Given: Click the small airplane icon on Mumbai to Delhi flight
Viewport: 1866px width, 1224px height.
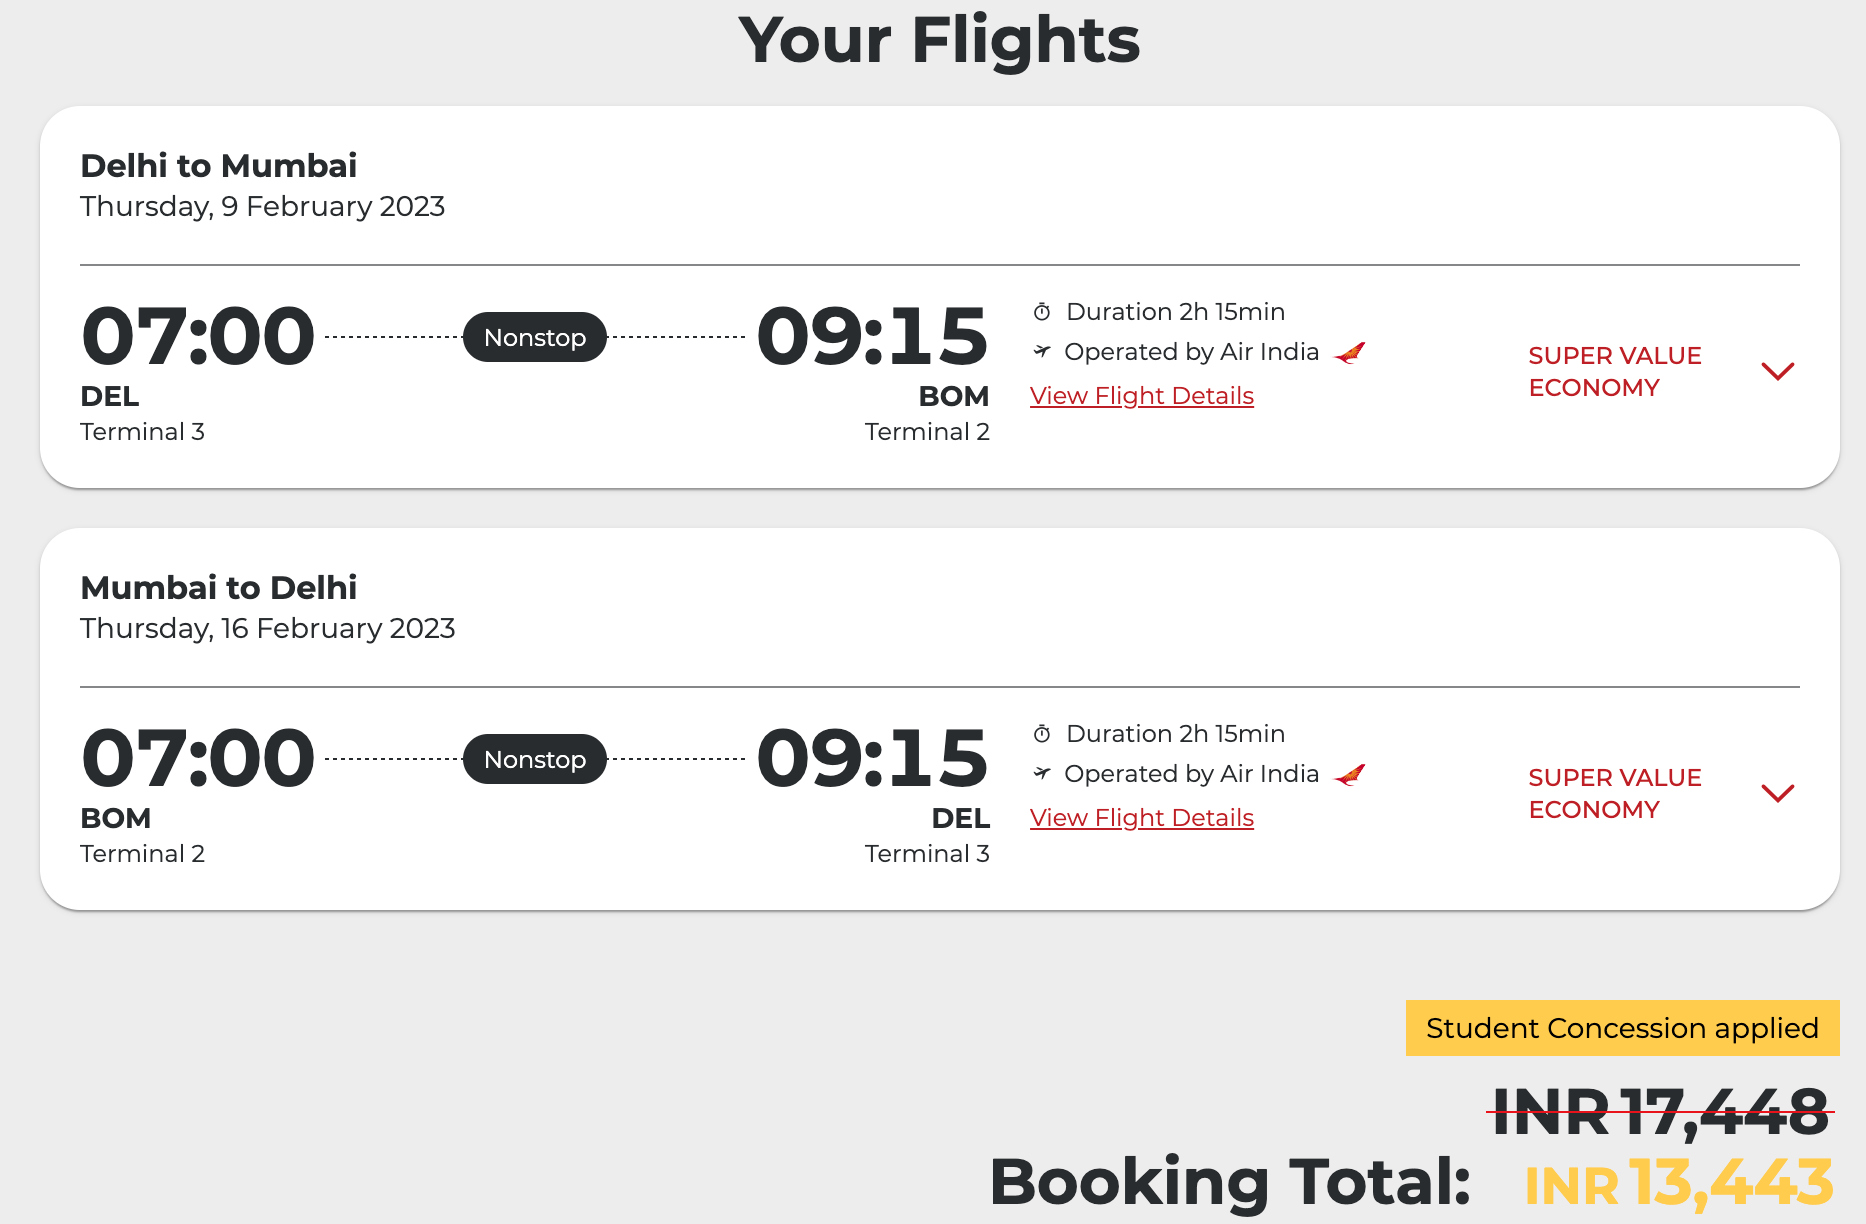Looking at the screenshot, I should 1042,773.
